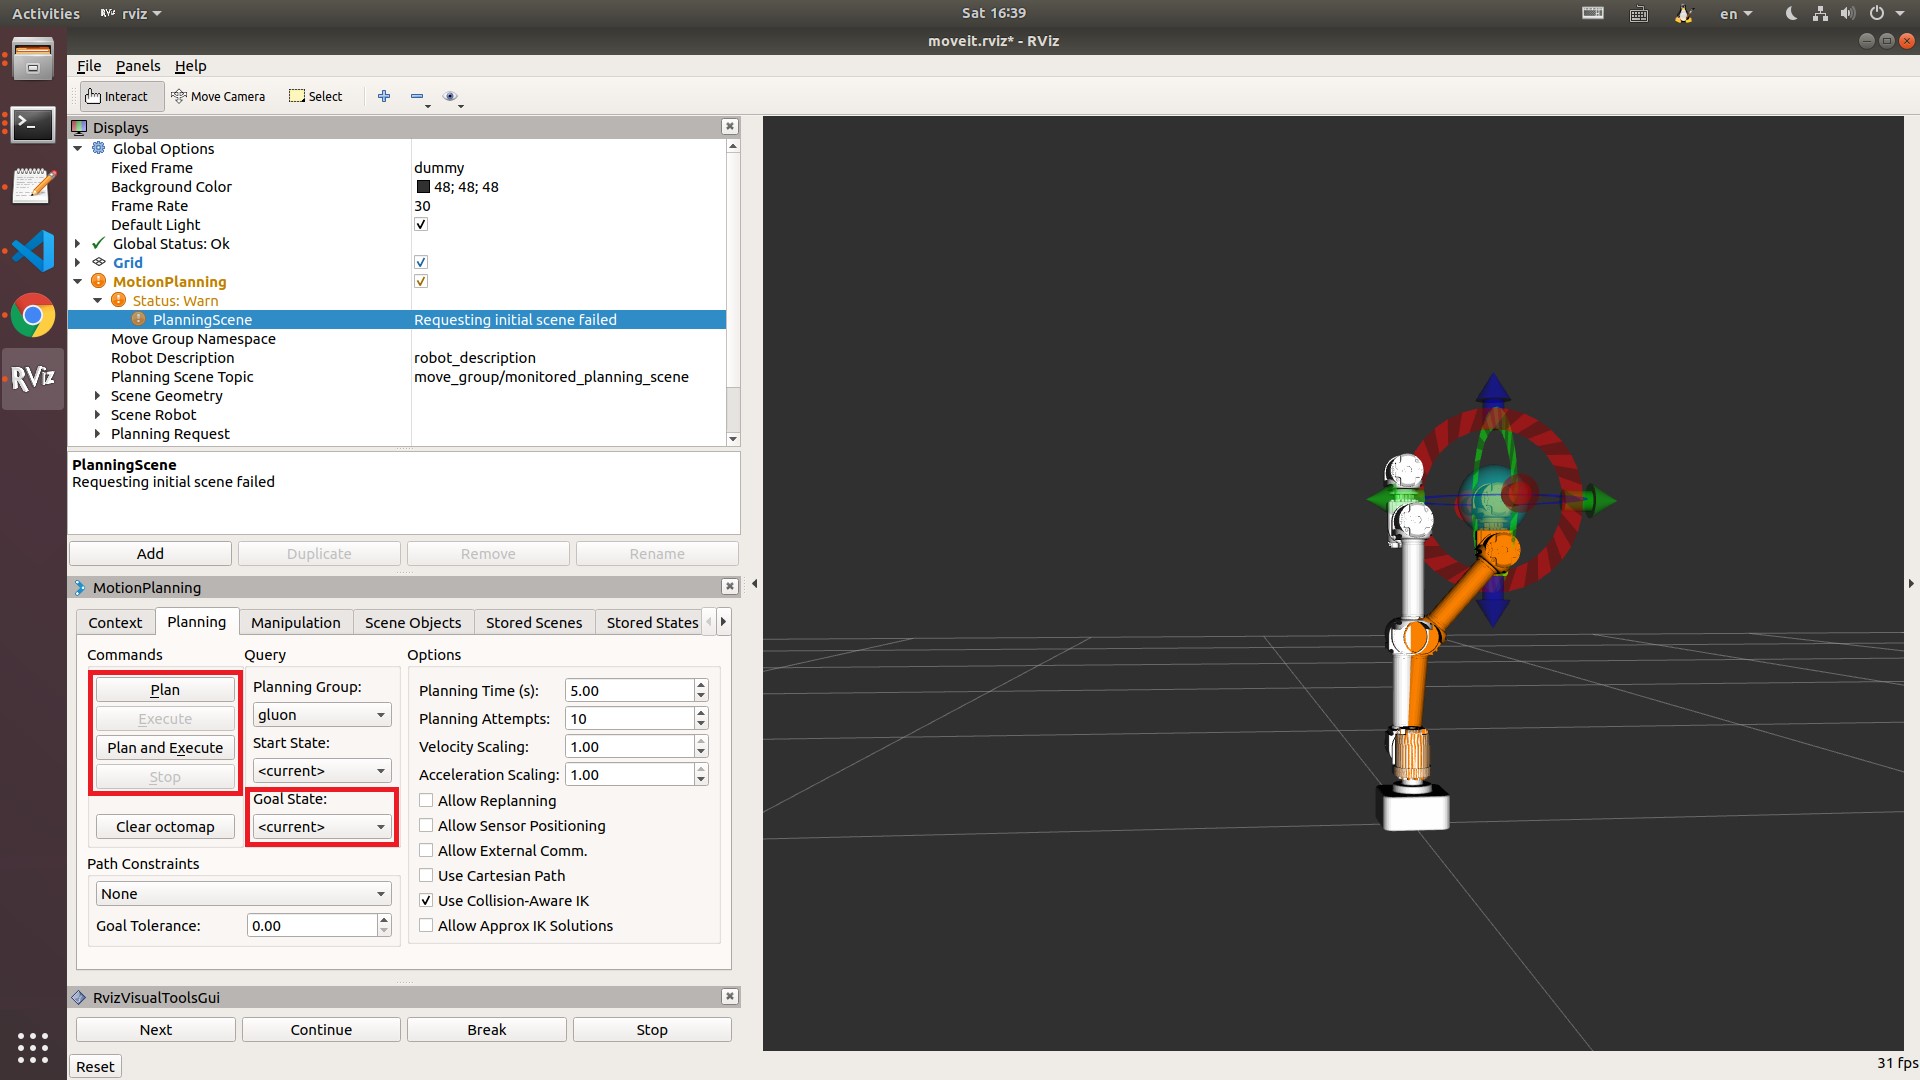Open the Planning Group gluon dropdown

click(321, 715)
